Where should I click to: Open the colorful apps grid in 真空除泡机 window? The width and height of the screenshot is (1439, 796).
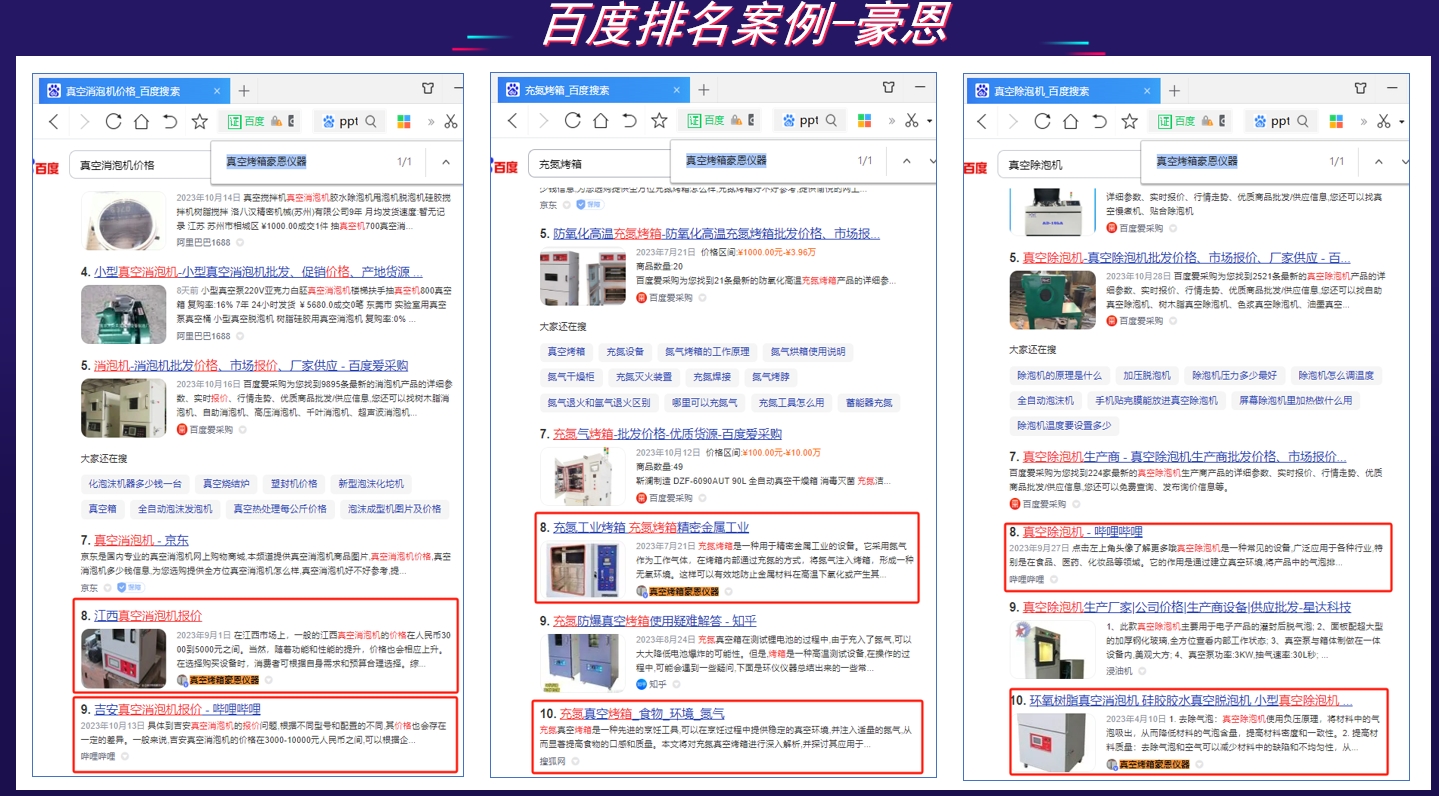(1336, 121)
